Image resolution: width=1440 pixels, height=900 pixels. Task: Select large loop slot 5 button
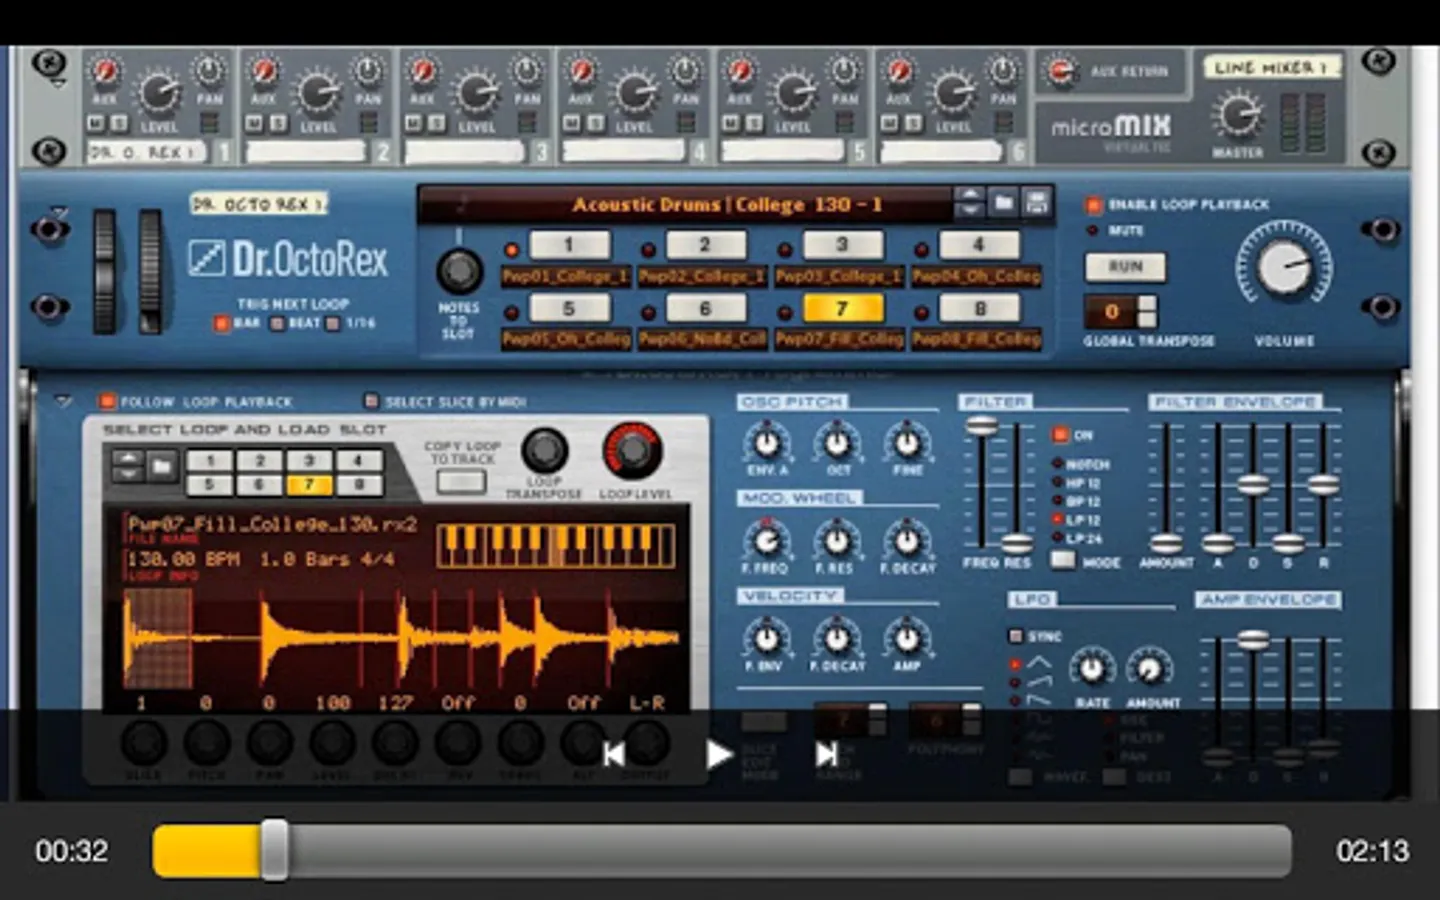[x=569, y=308]
